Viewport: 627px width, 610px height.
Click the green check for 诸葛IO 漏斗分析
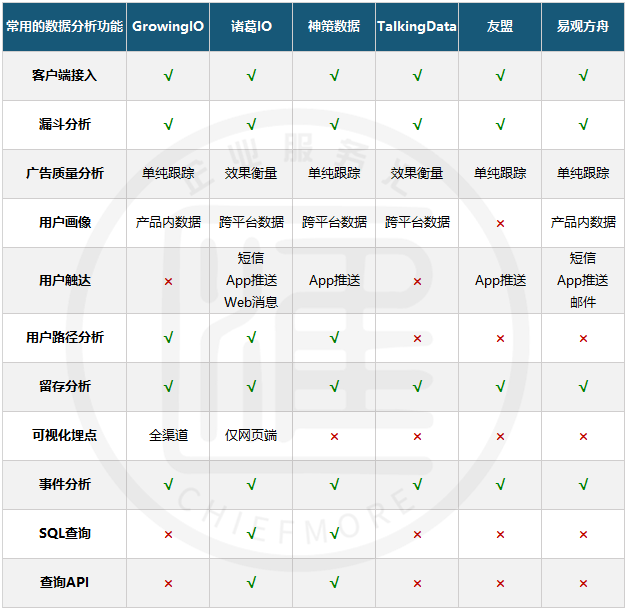pyautogui.click(x=252, y=124)
